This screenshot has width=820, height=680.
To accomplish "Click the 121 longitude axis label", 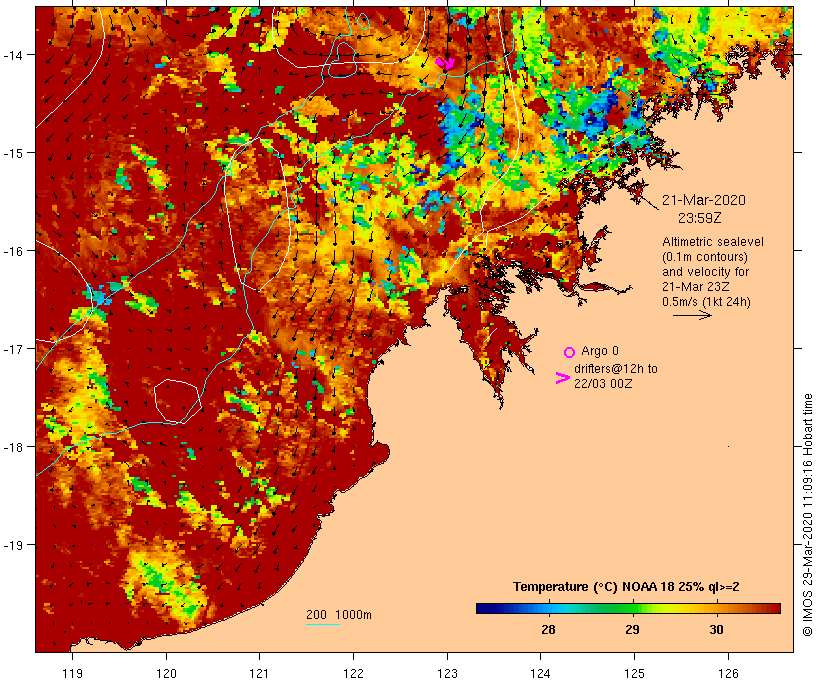I will tap(259, 673).
